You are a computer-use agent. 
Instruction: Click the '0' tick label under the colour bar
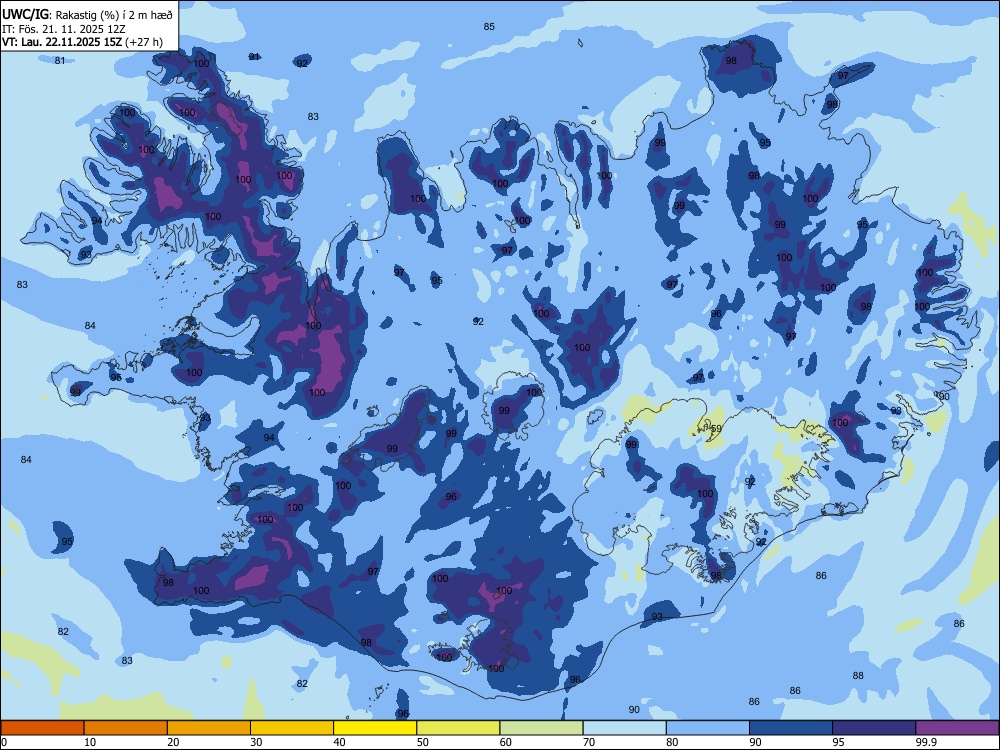point(4,742)
